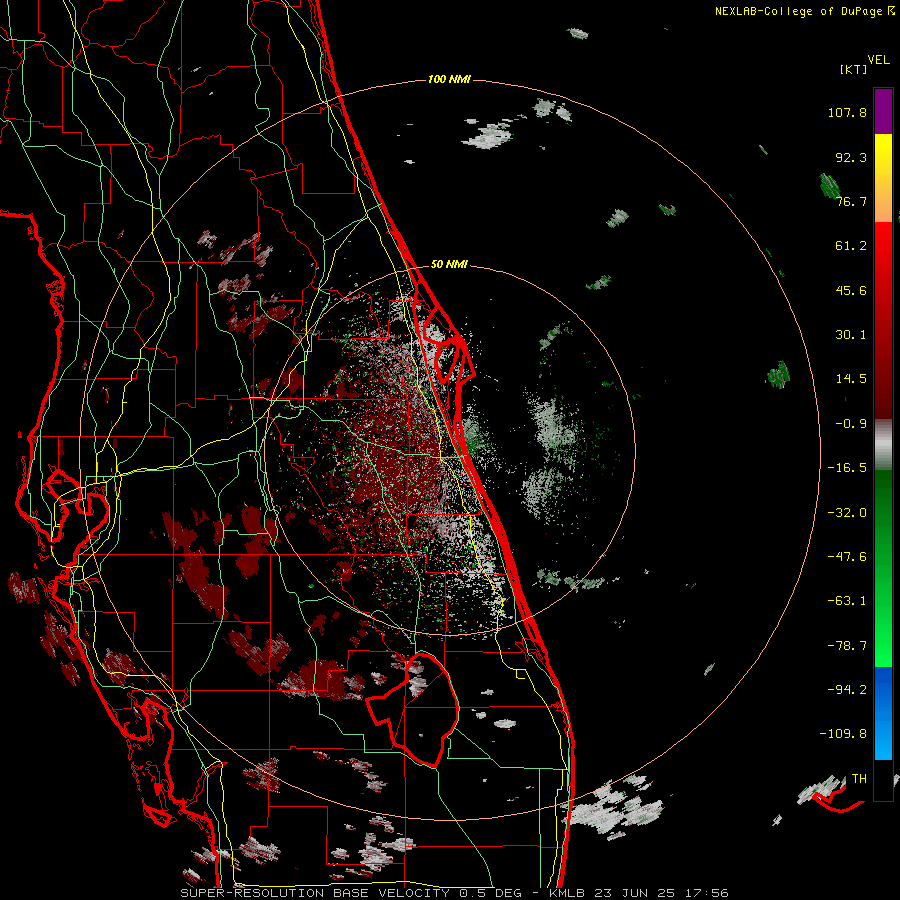
Task: Click the 61.2 velocity scale value
Action: (x=851, y=246)
